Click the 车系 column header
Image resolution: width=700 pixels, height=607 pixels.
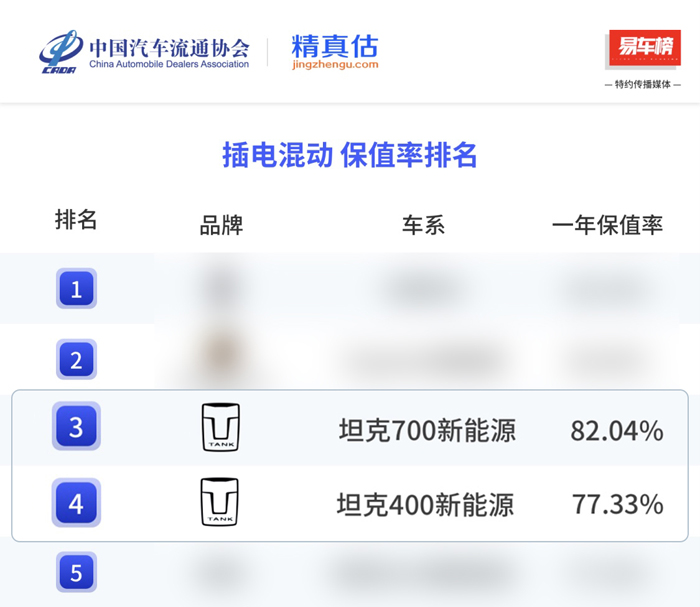(423, 225)
